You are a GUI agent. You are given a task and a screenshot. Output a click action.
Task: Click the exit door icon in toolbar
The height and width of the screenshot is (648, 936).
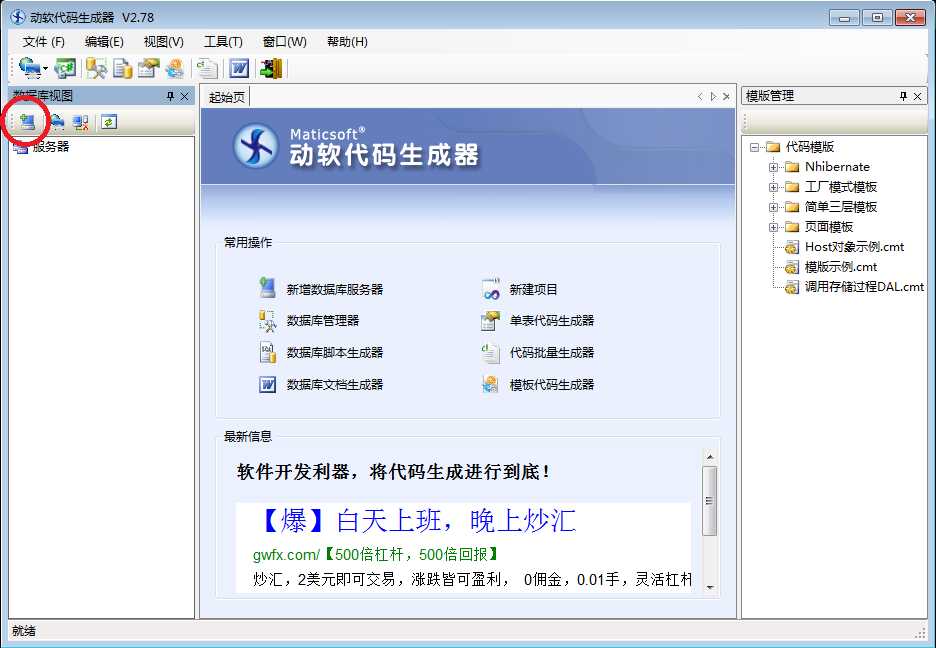(x=271, y=69)
